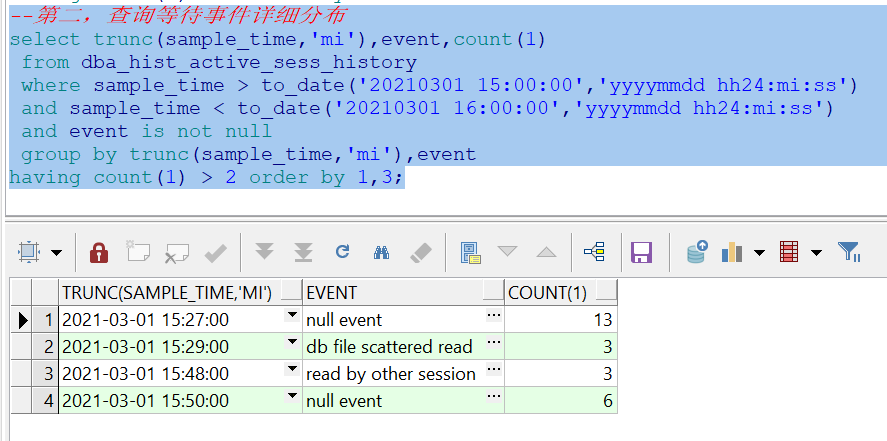
Task: Click the purple floppy disk save icon
Action: pyautogui.click(x=641, y=252)
